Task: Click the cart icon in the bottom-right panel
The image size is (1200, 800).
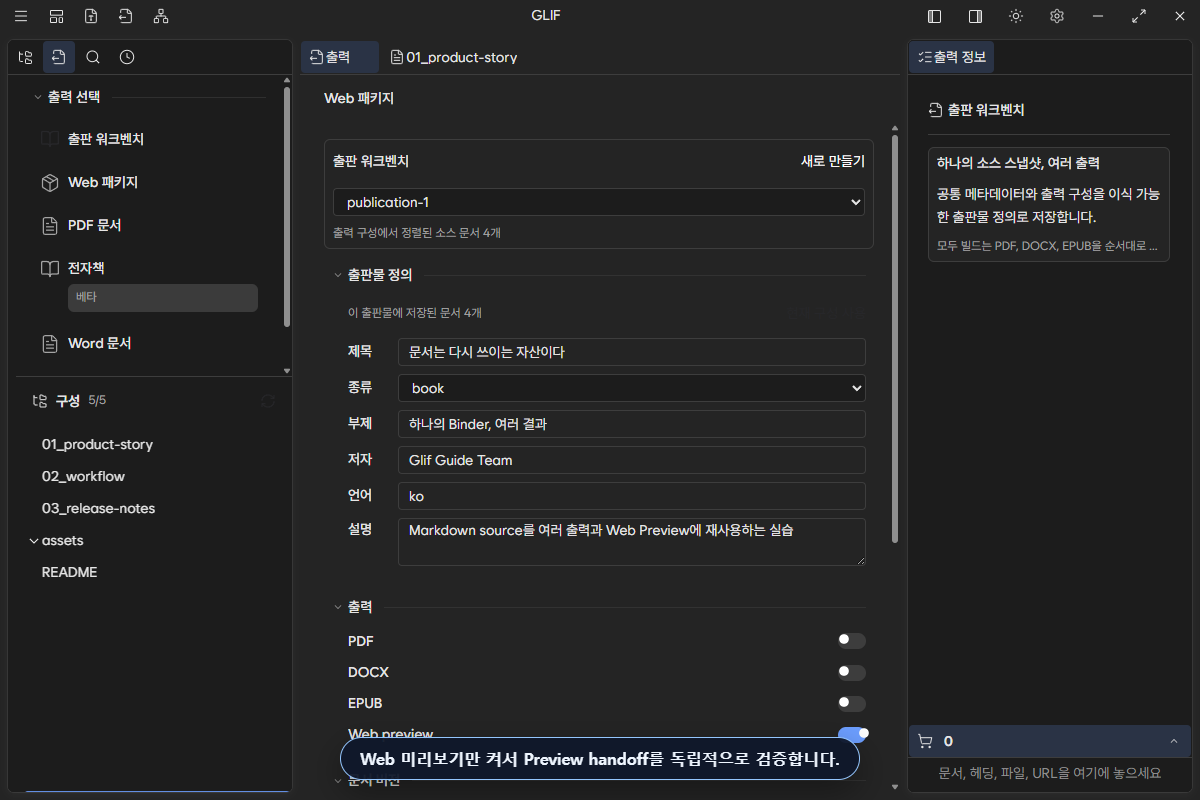Action: pyautogui.click(x=925, y=741)
